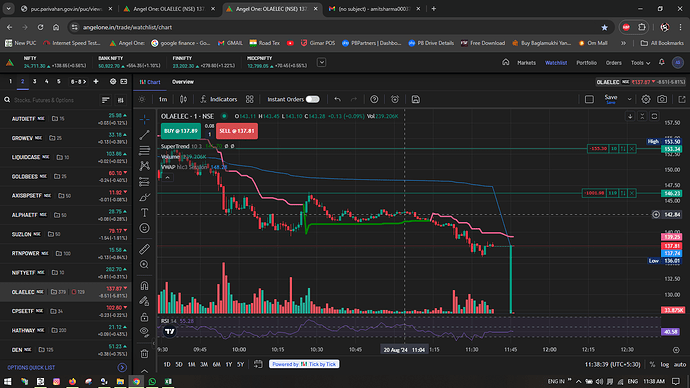
Task: Delete drawings with the trash icon
Action: click(x=144, y=353)
